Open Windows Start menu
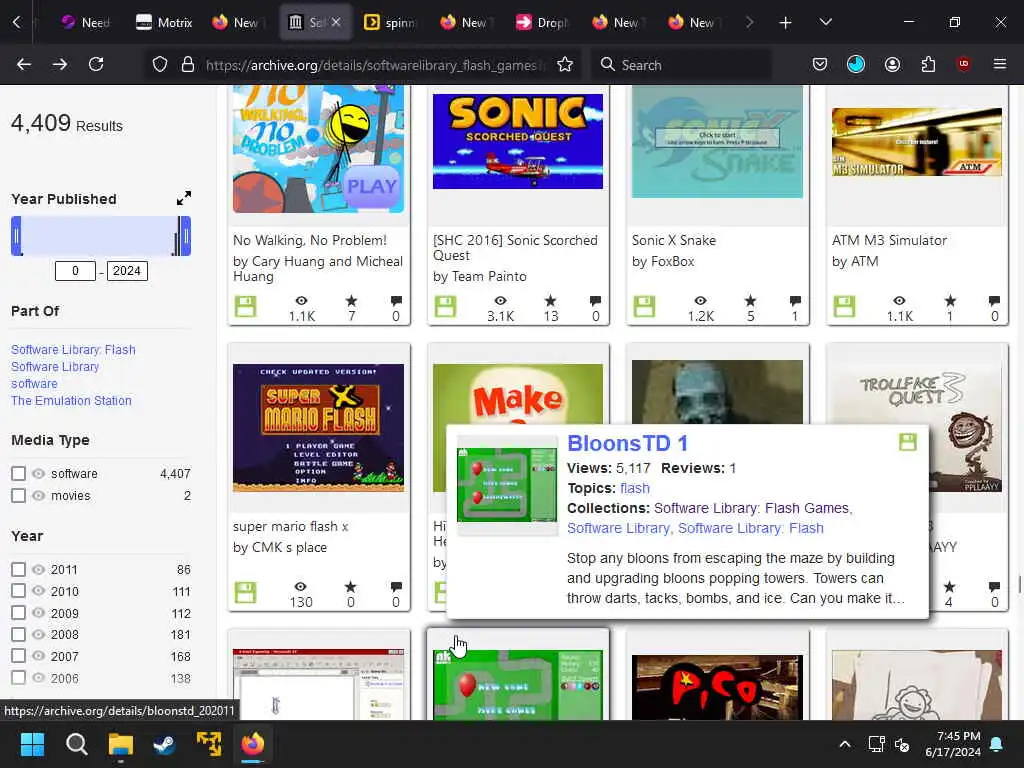Screen dimensions: 1024x768 32,744
